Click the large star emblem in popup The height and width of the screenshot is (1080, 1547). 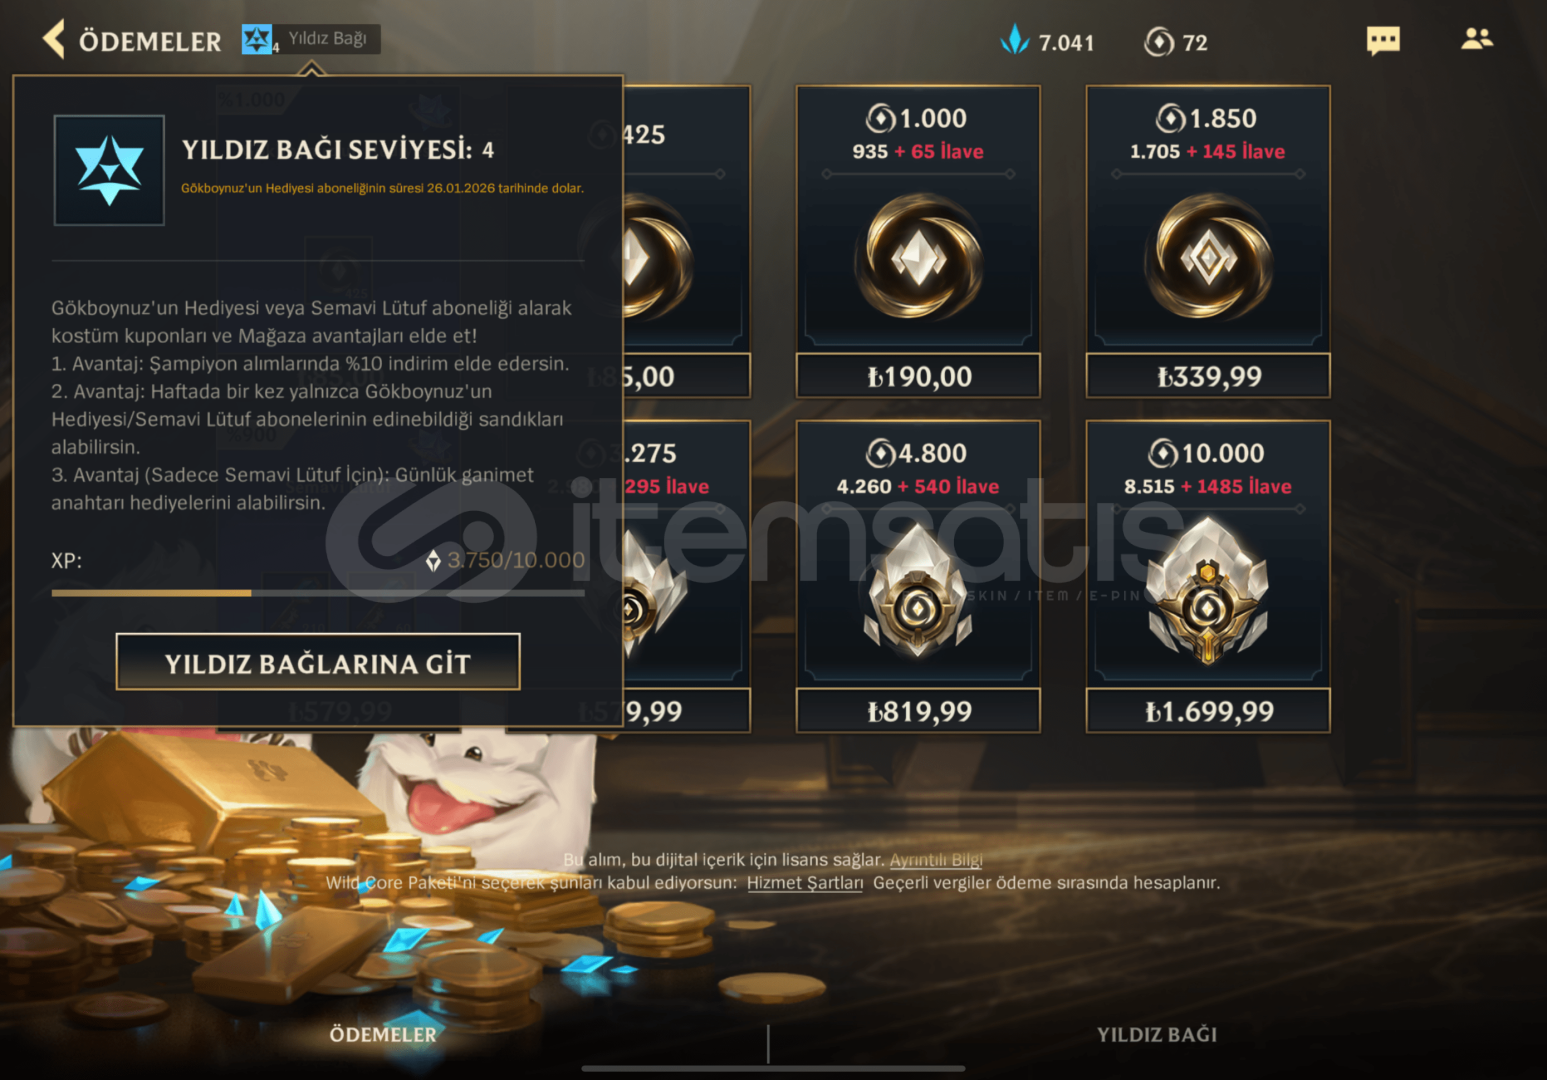[109, 170]
